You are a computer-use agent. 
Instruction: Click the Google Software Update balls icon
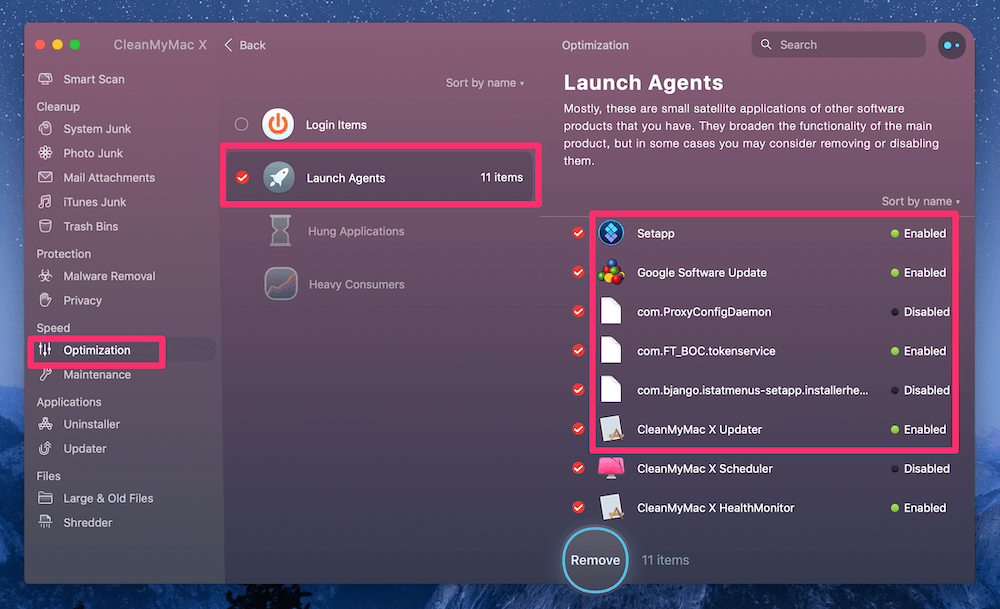click(x=611, y=272)
